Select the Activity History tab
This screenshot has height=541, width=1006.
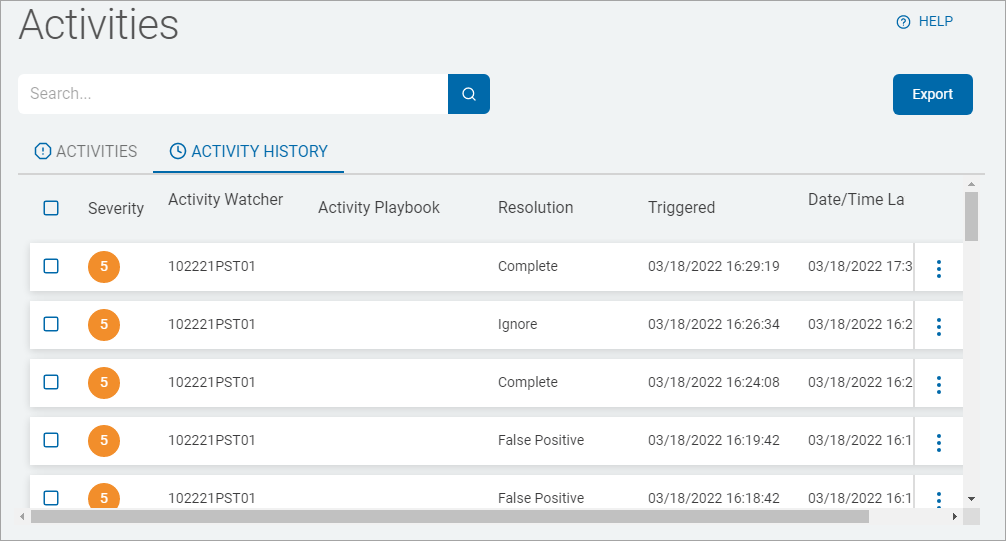point(248,152)
